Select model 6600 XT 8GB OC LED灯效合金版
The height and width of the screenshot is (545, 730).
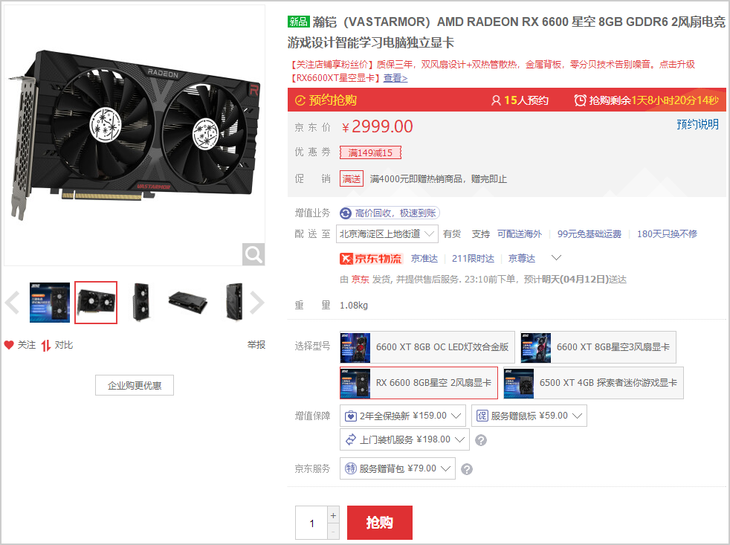427,347
